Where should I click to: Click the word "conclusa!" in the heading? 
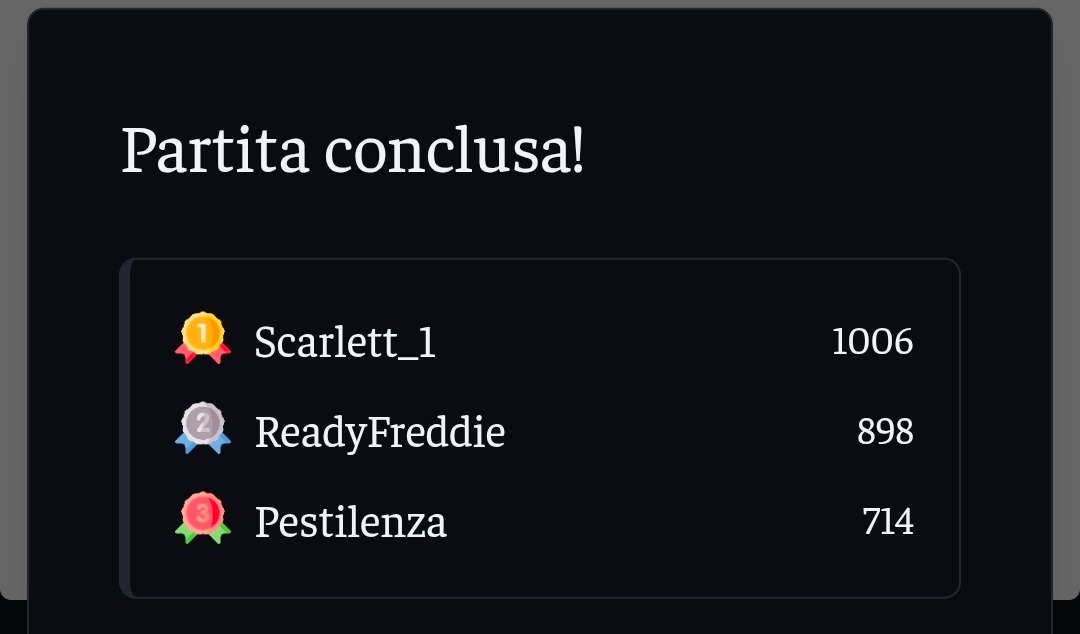pos(455,152)
